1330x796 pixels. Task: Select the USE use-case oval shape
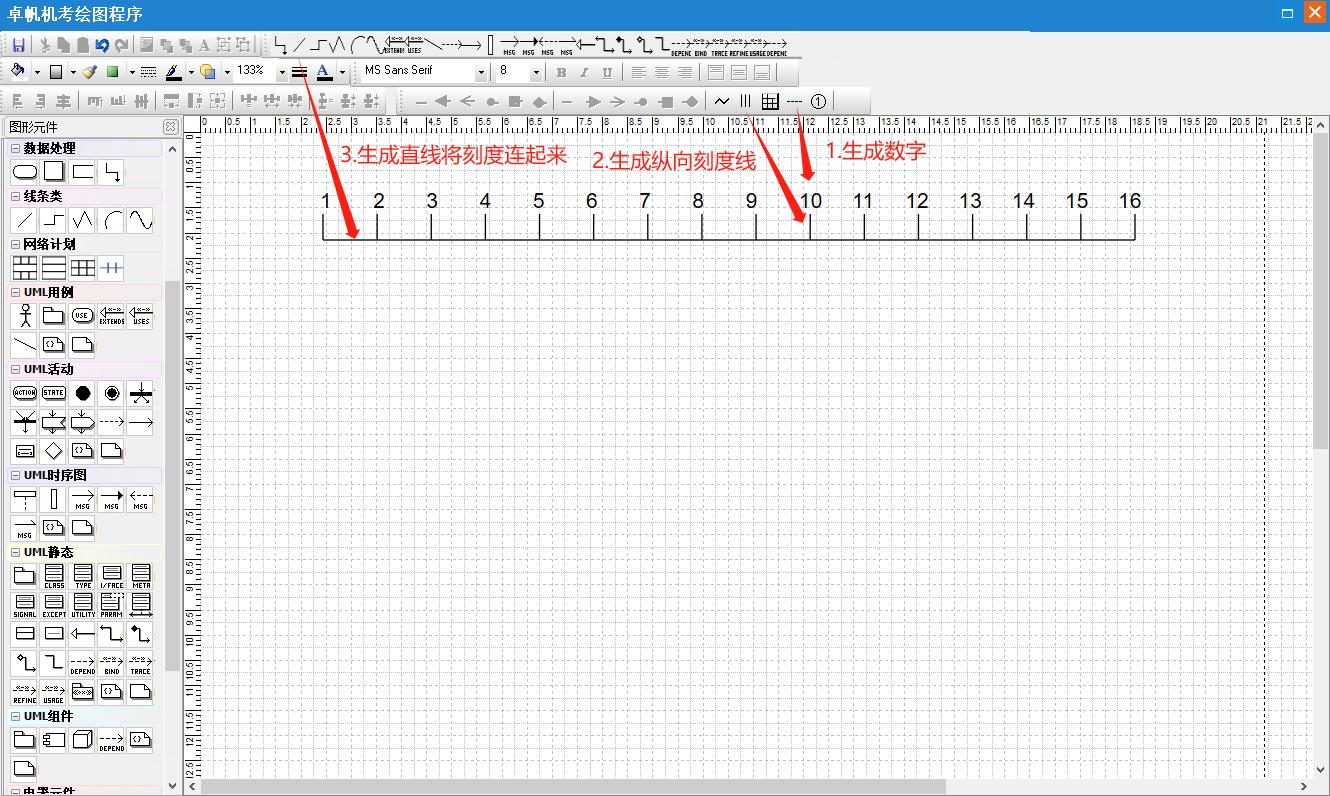(x=83, y=316)
